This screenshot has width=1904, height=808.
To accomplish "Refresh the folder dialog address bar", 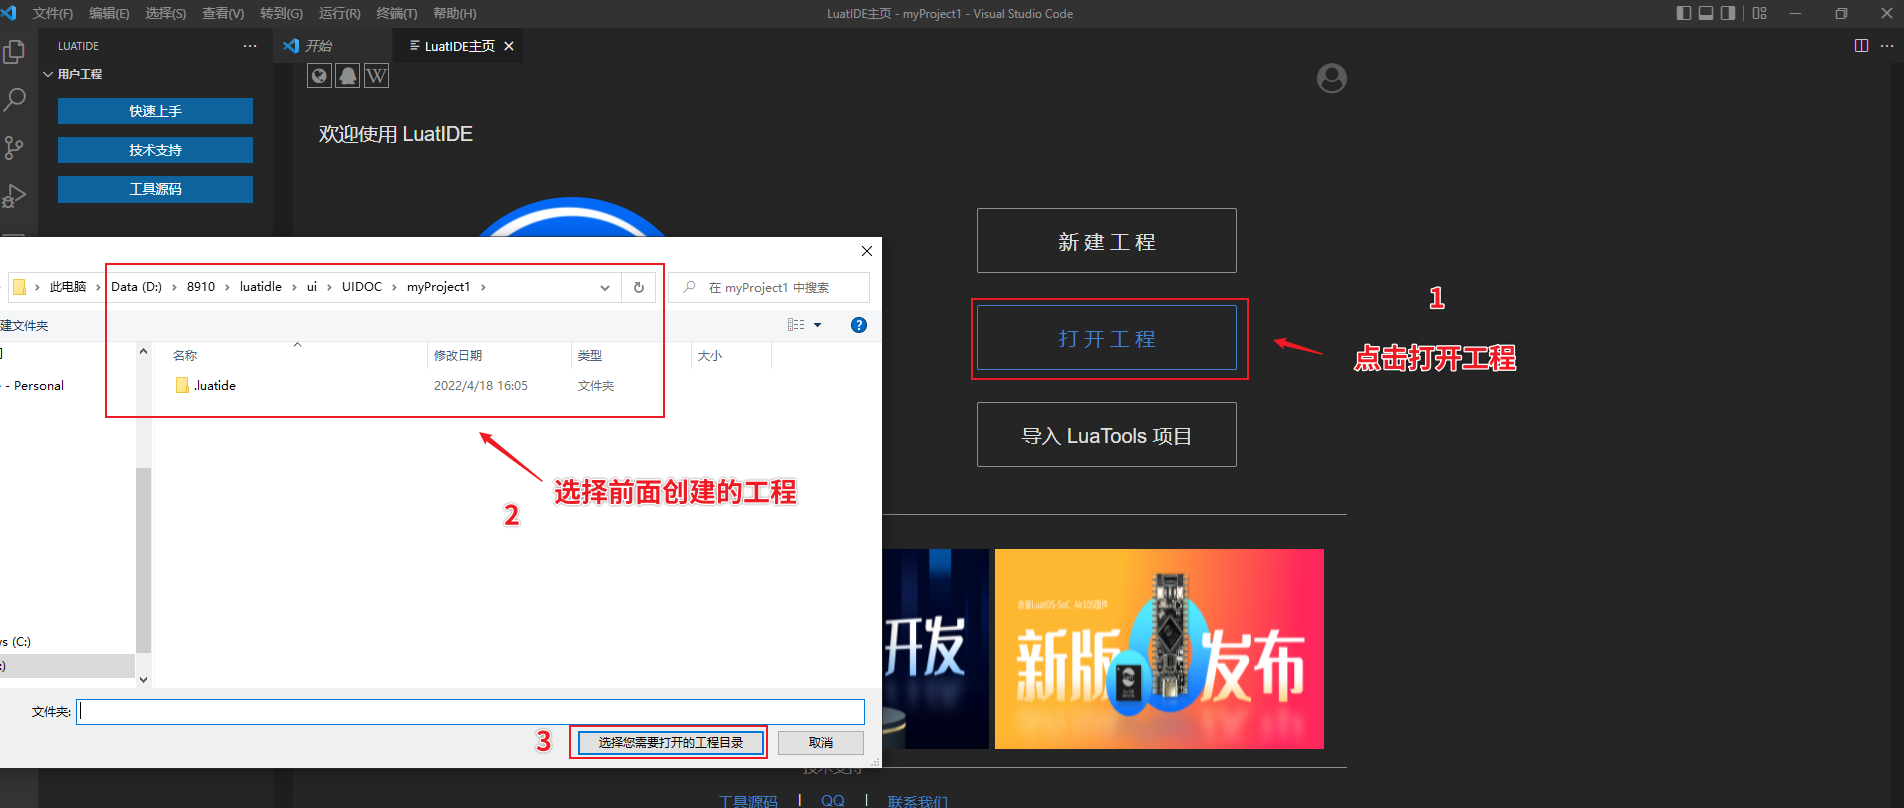I will pos(639,287).
